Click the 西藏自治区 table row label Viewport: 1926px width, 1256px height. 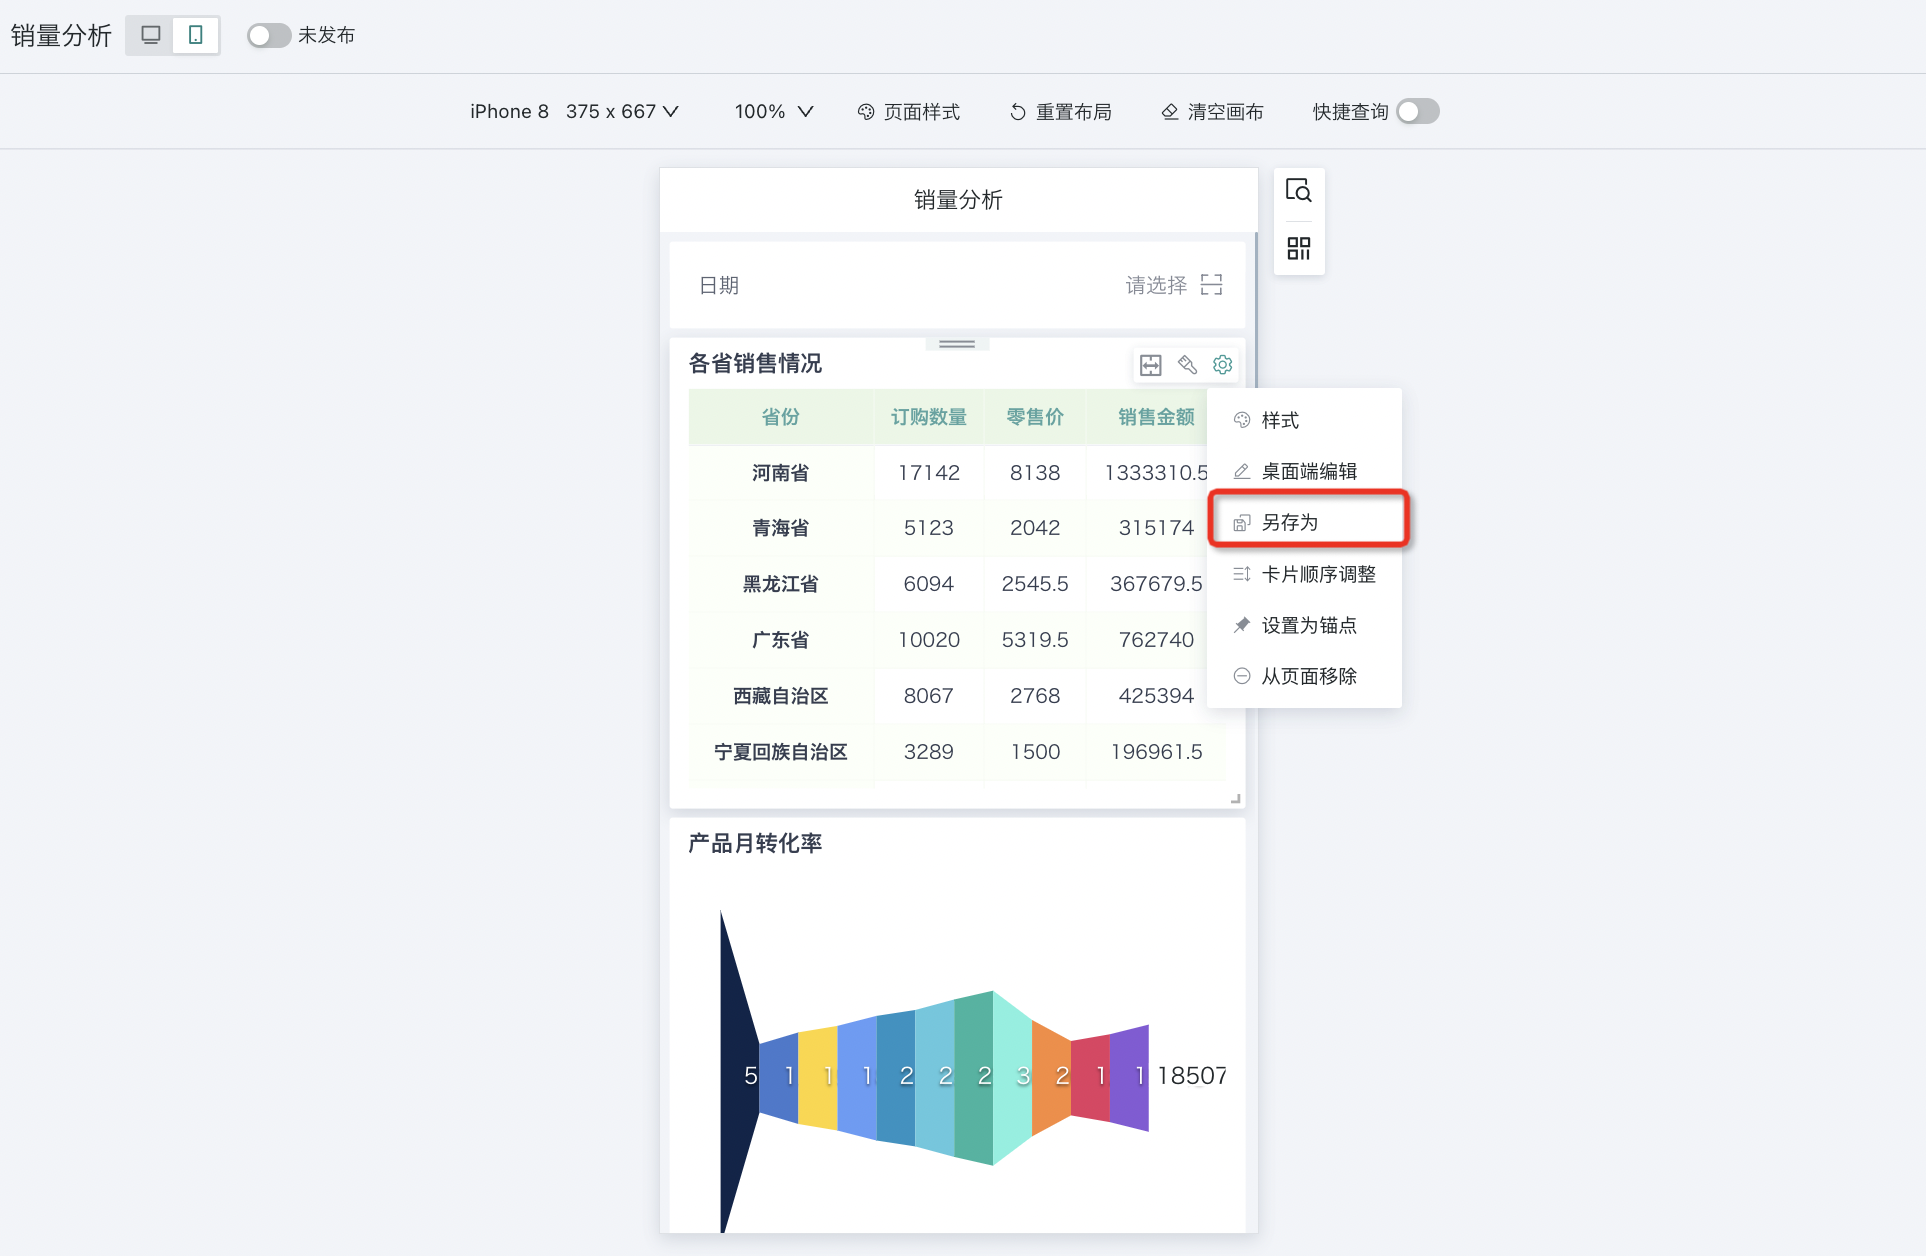pos(781,696)
